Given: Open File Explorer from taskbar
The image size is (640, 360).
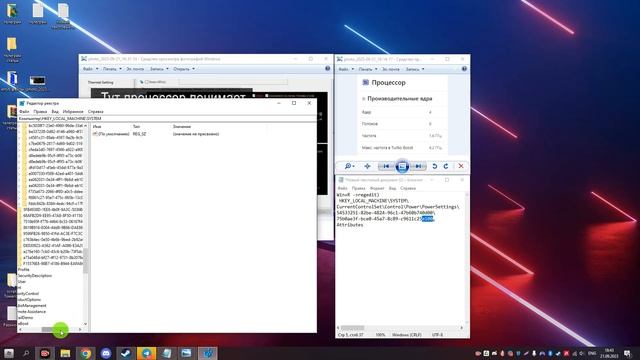Looking at the screenshot, I should click(65, 353).
